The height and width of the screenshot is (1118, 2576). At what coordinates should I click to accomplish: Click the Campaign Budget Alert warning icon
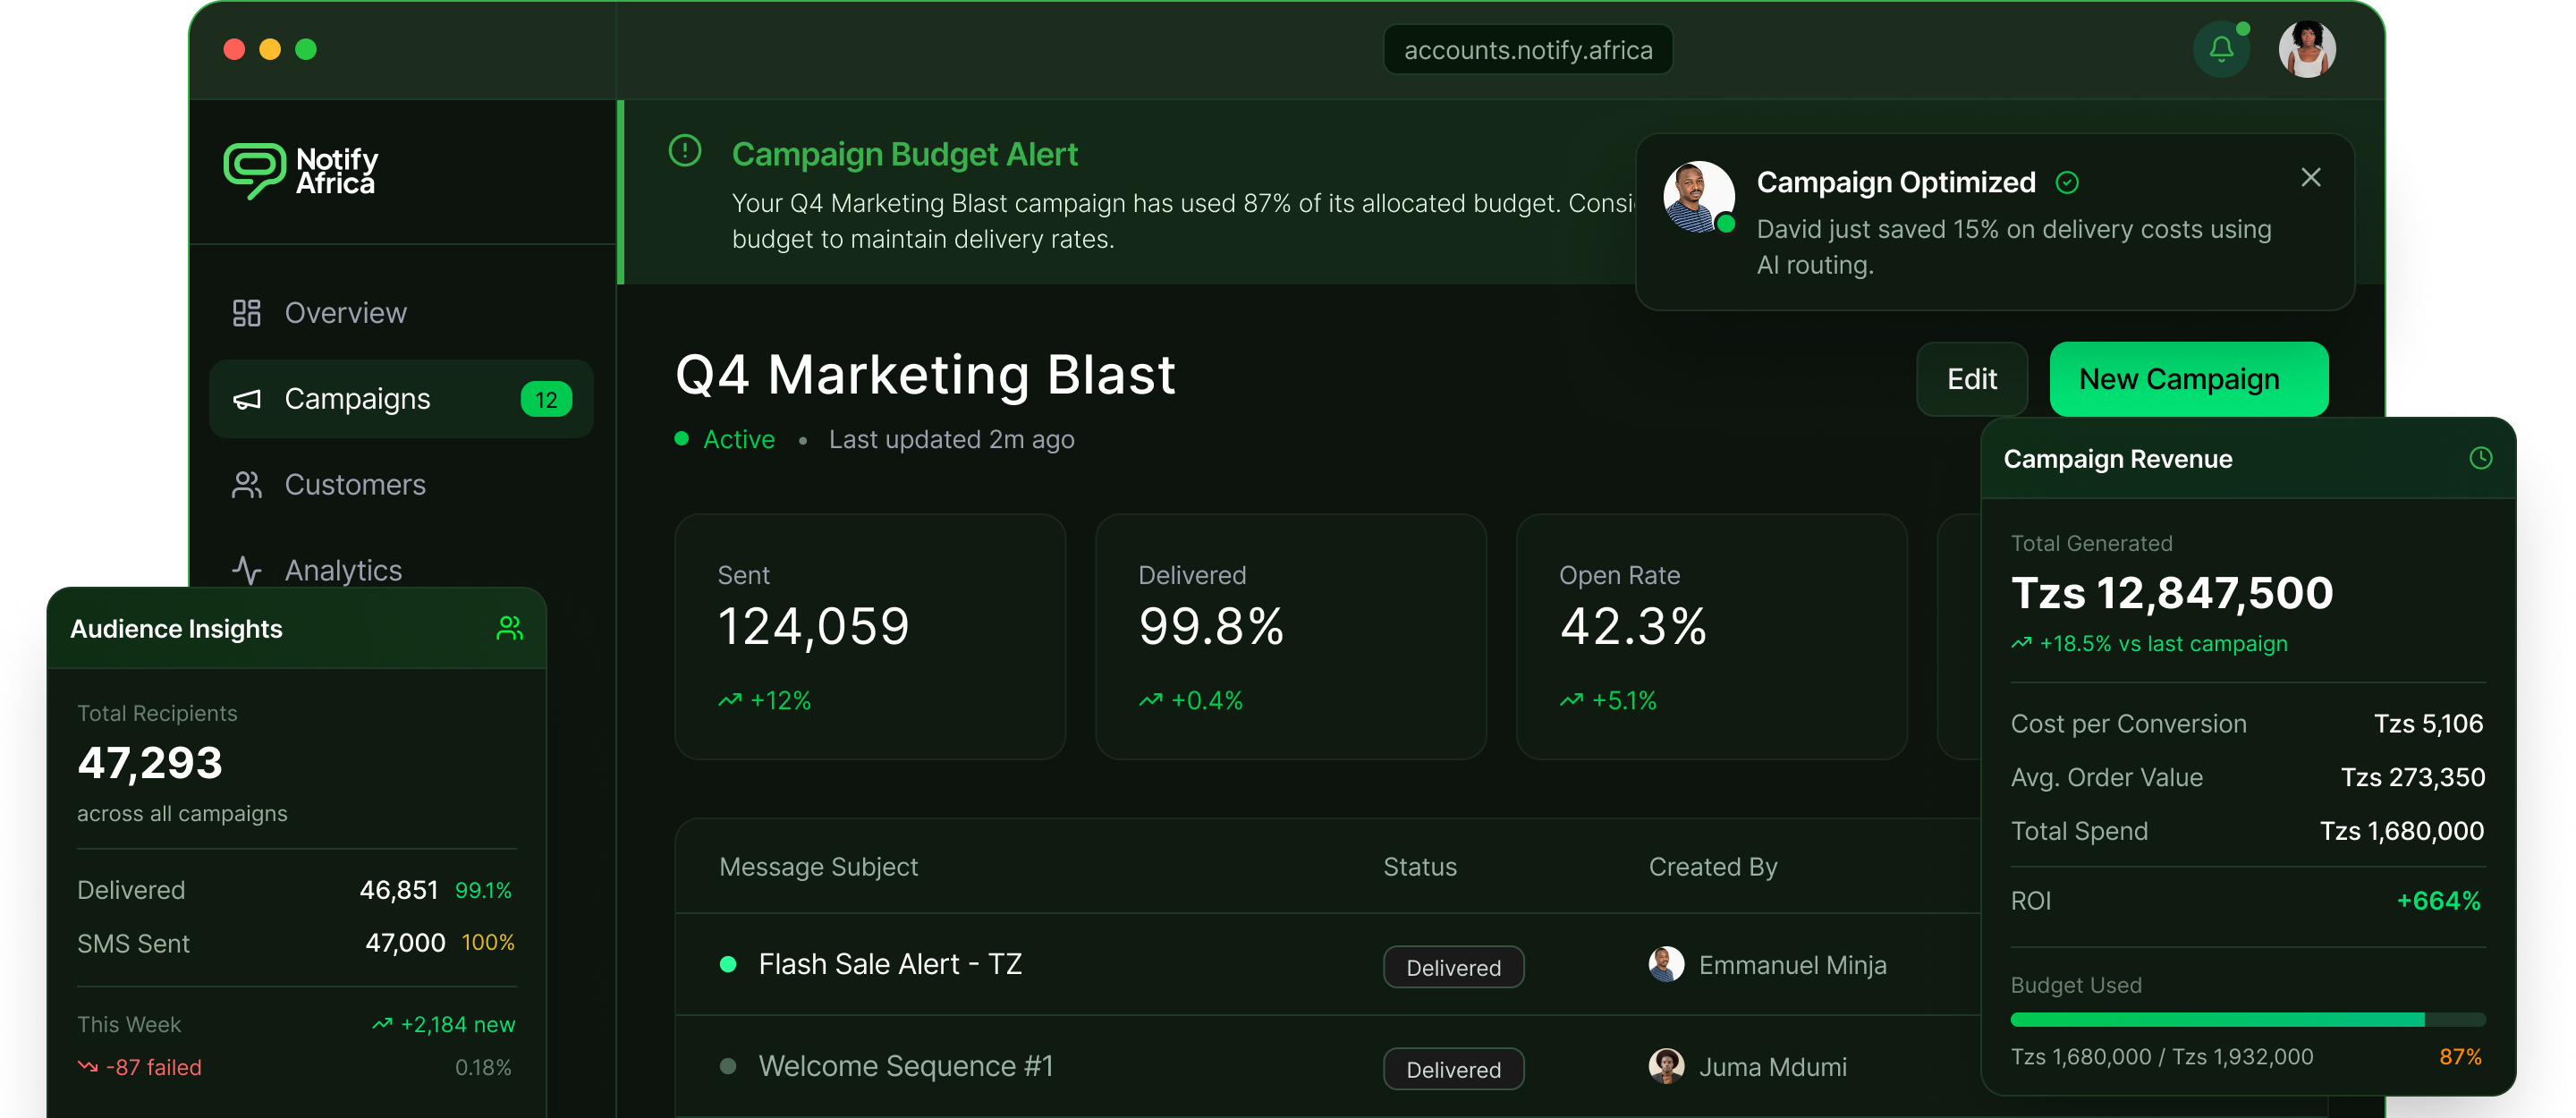tap(685, 152)
